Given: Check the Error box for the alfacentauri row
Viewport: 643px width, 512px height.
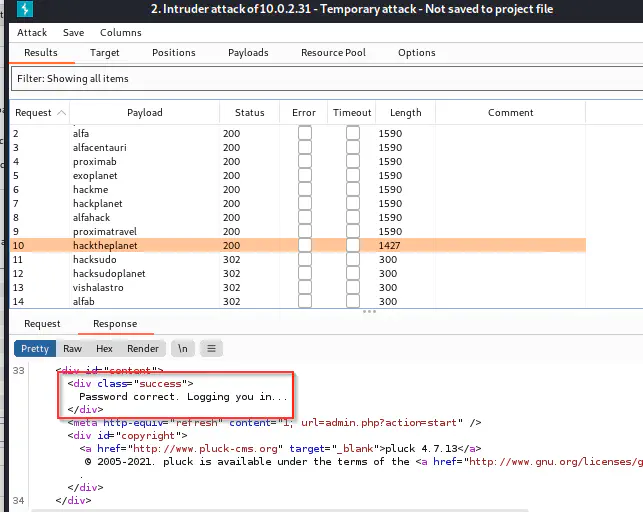Looking at the screenshot, I should tap(304, 148).
